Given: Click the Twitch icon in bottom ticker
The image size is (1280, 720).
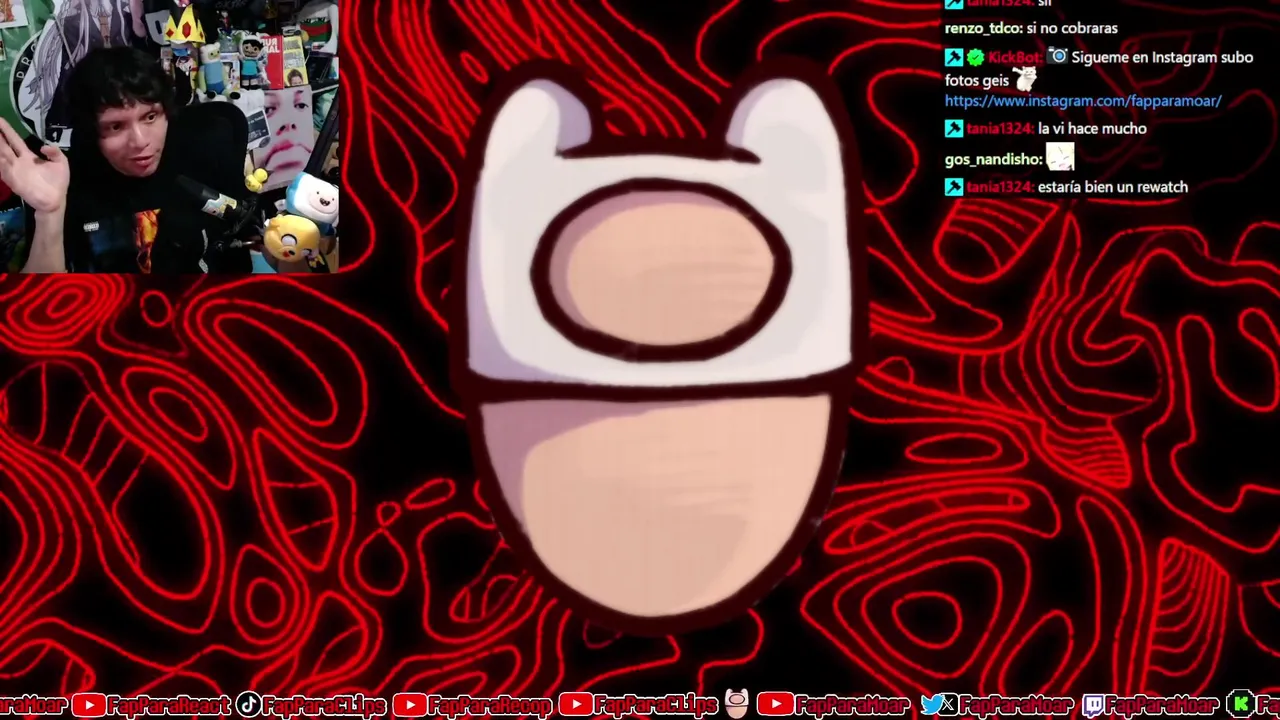Looking at the screenshot, I should tap(1093, 706).
